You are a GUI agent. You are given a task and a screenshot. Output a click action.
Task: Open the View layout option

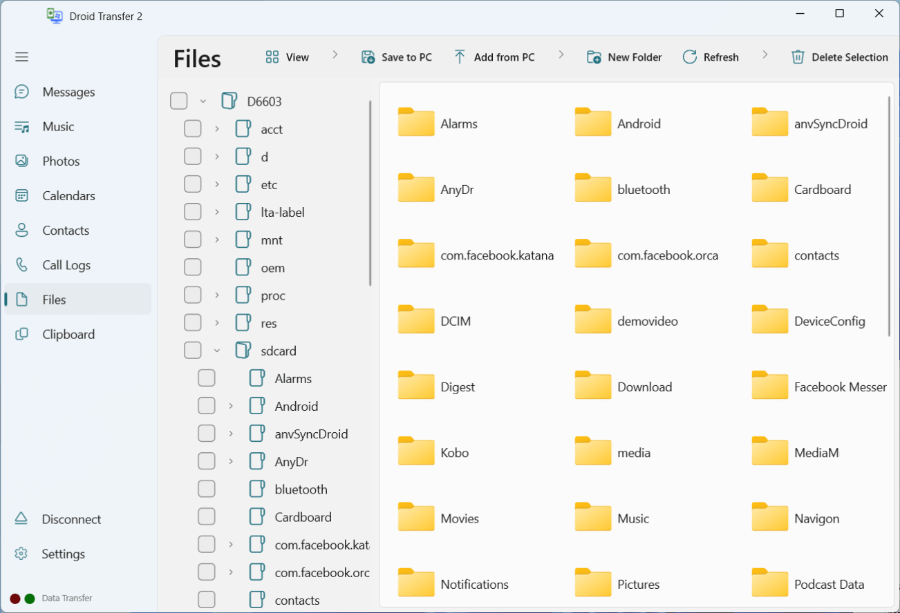point(286,57)
